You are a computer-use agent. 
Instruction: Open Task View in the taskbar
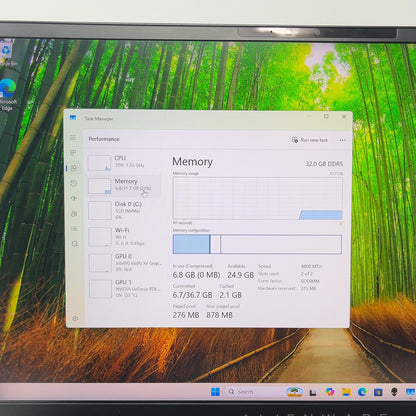313,392
